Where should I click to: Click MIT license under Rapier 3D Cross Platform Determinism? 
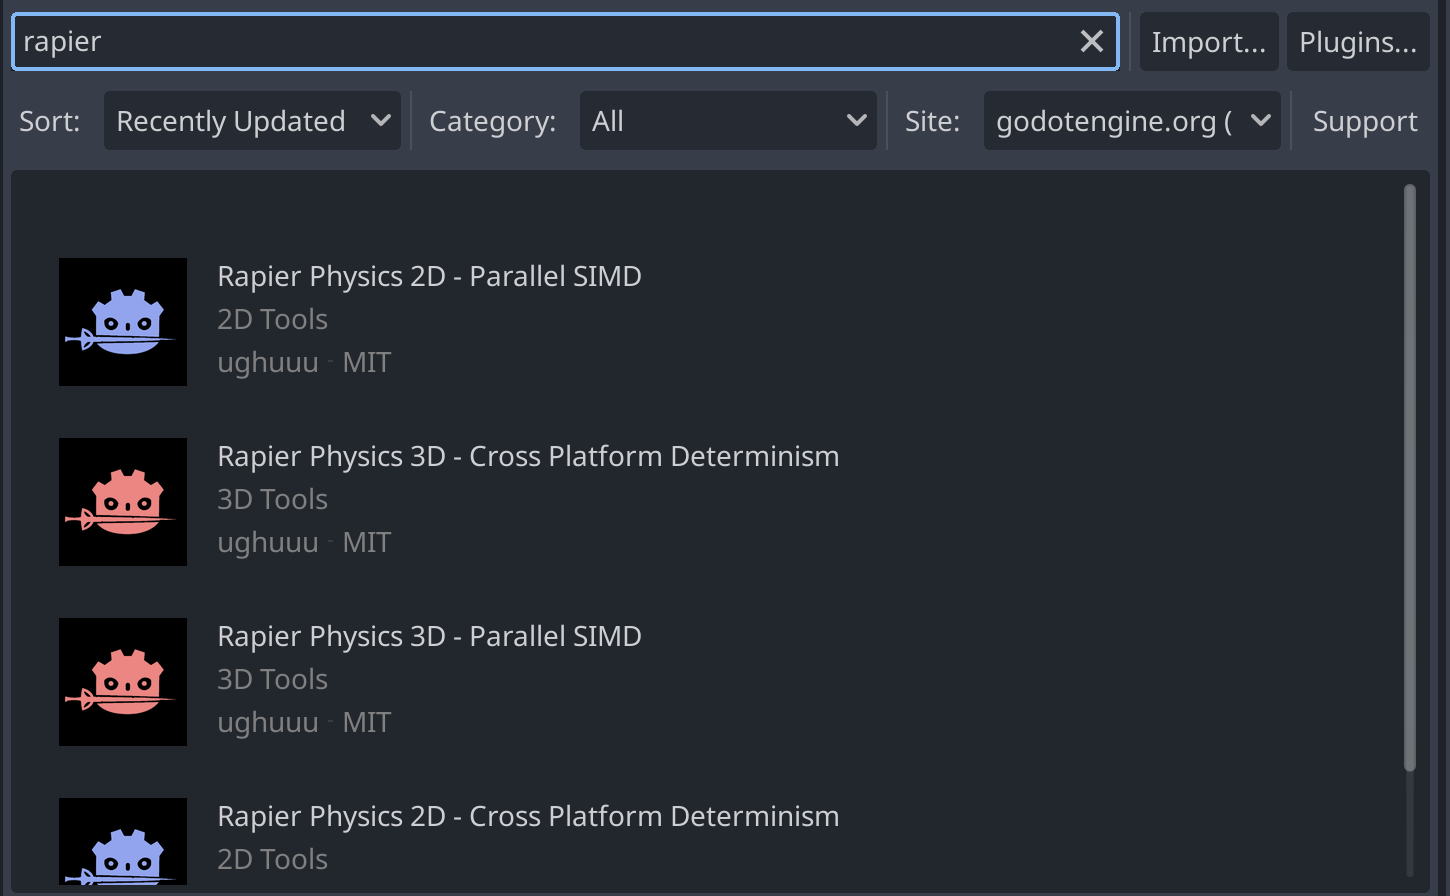click(366, 542)
